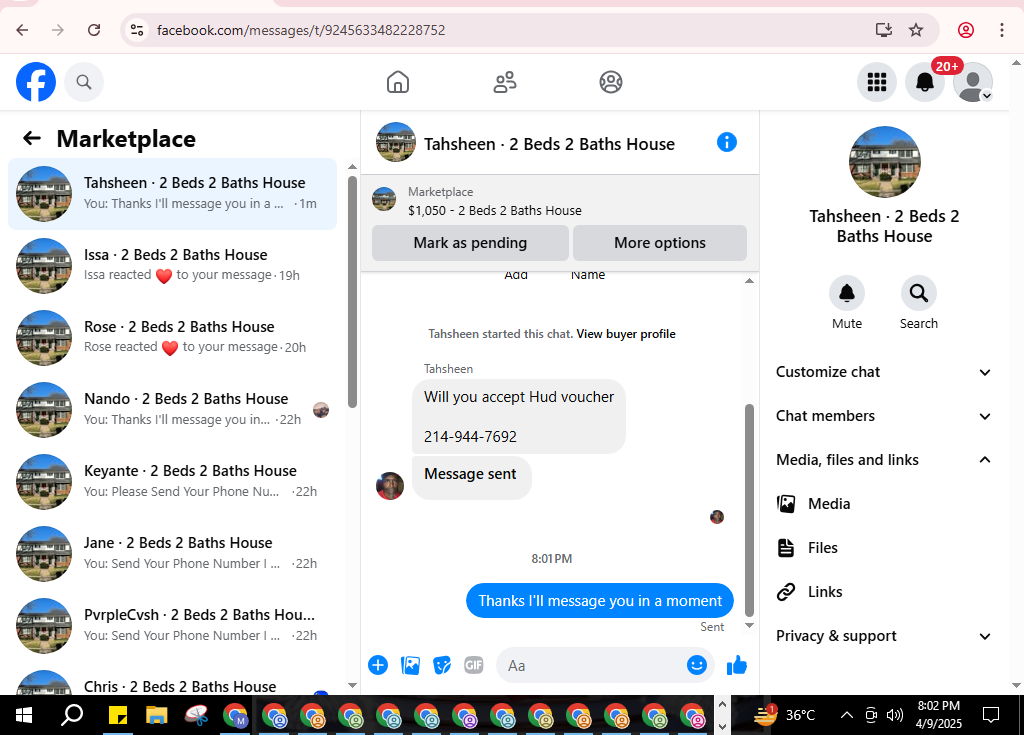Image resolution: width=1024 pixels, height=735 pixels.
Task: Click the taskbar clock 8:02 PM
Action: pos(938,715)
